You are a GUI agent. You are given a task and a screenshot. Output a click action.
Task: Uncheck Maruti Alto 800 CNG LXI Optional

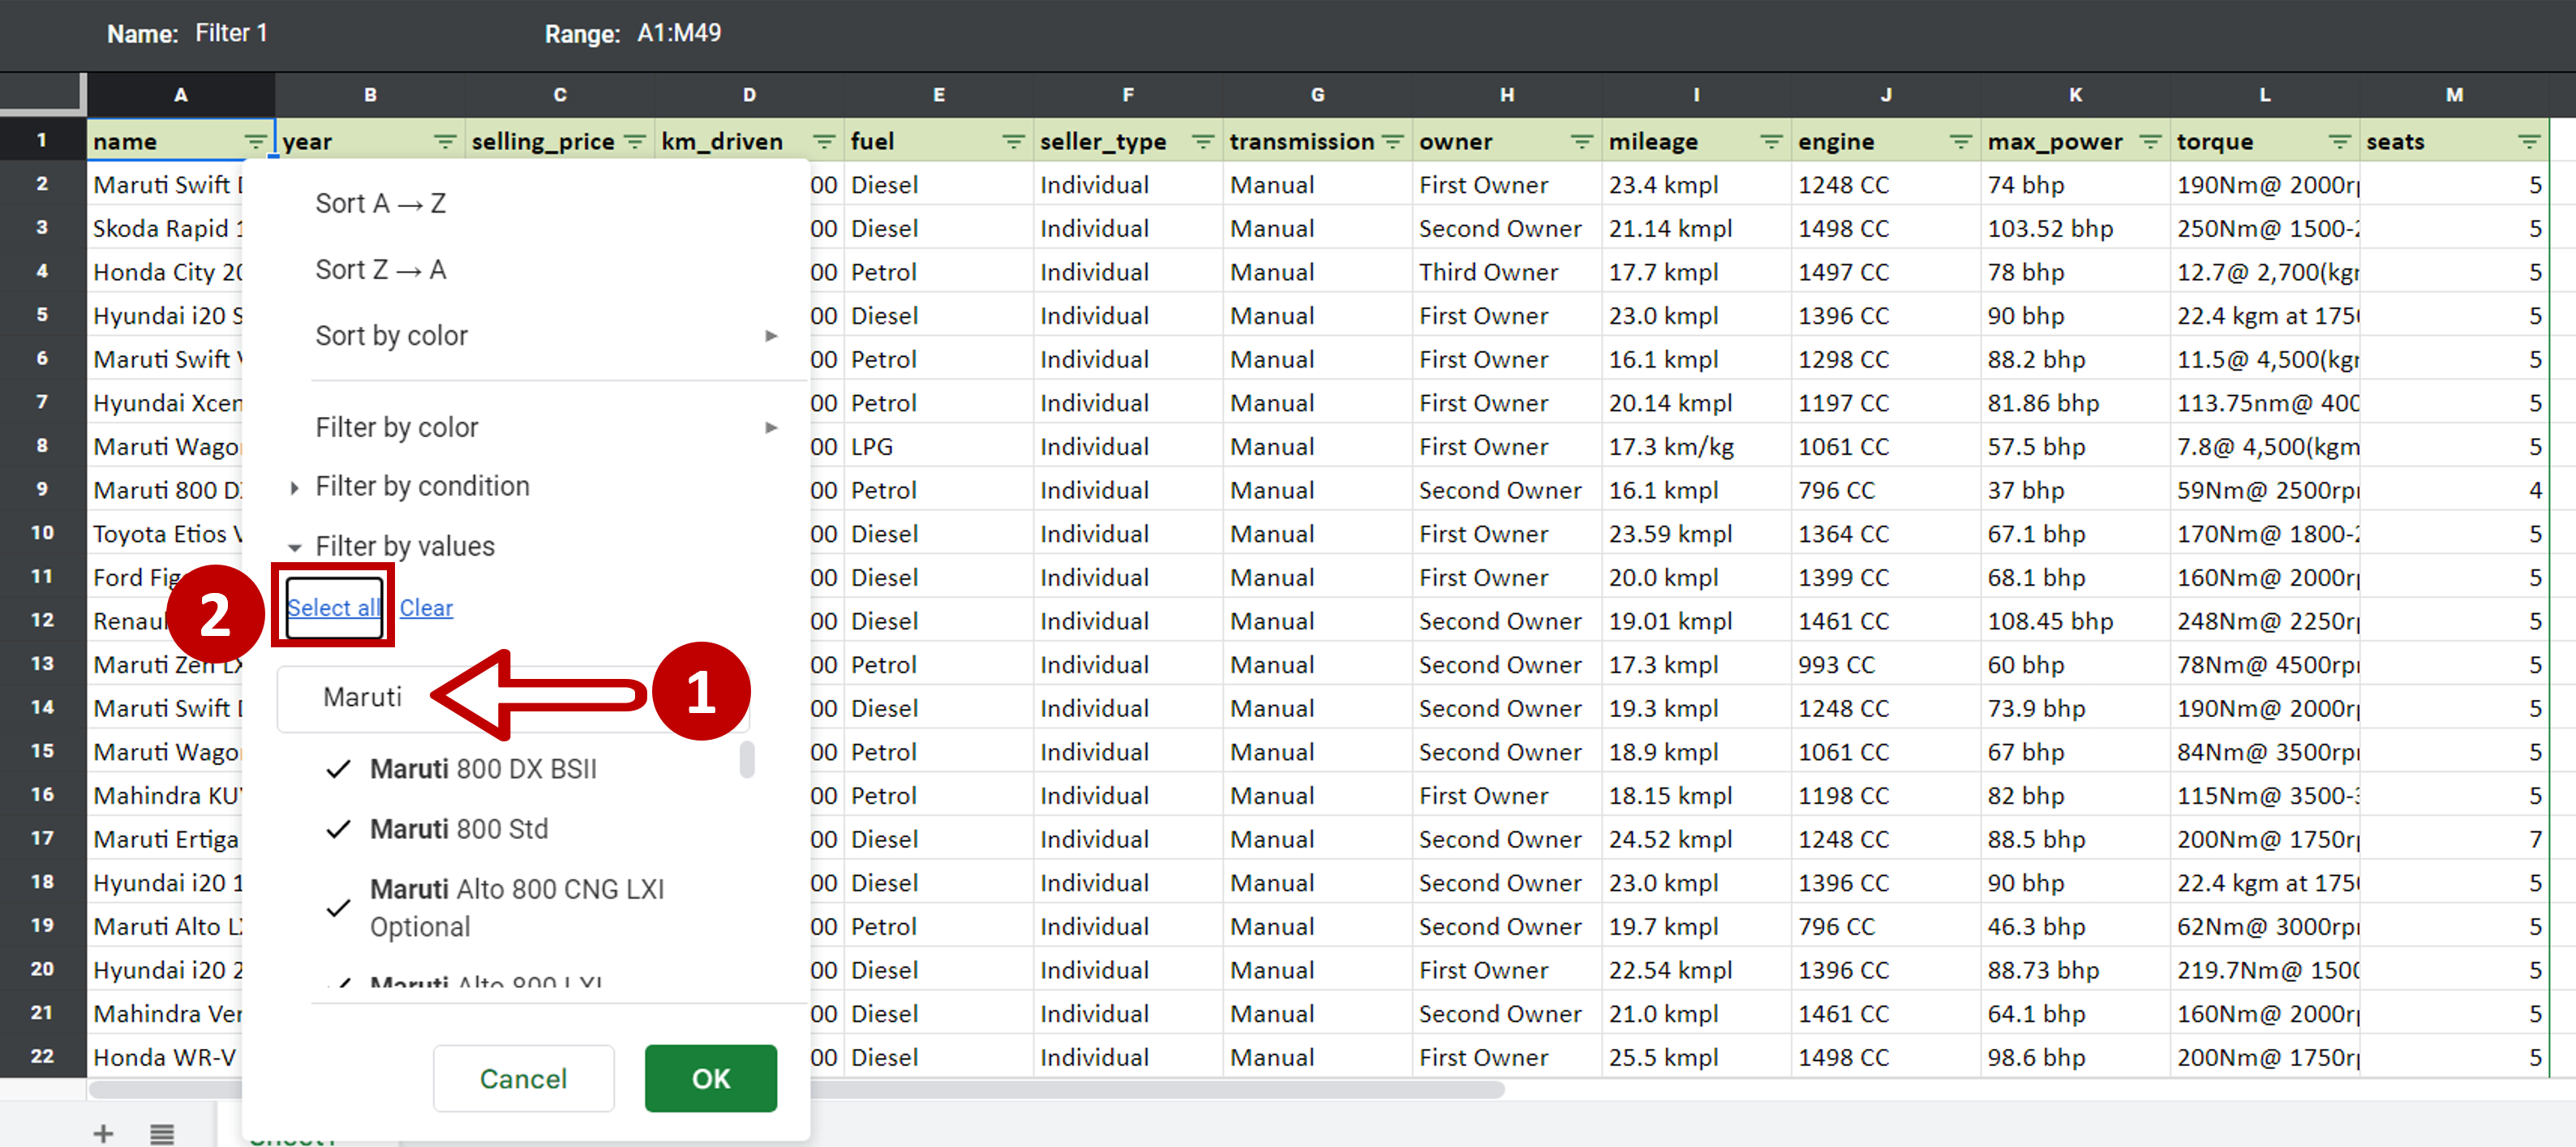pyautogui.click(x=339, y=907)
